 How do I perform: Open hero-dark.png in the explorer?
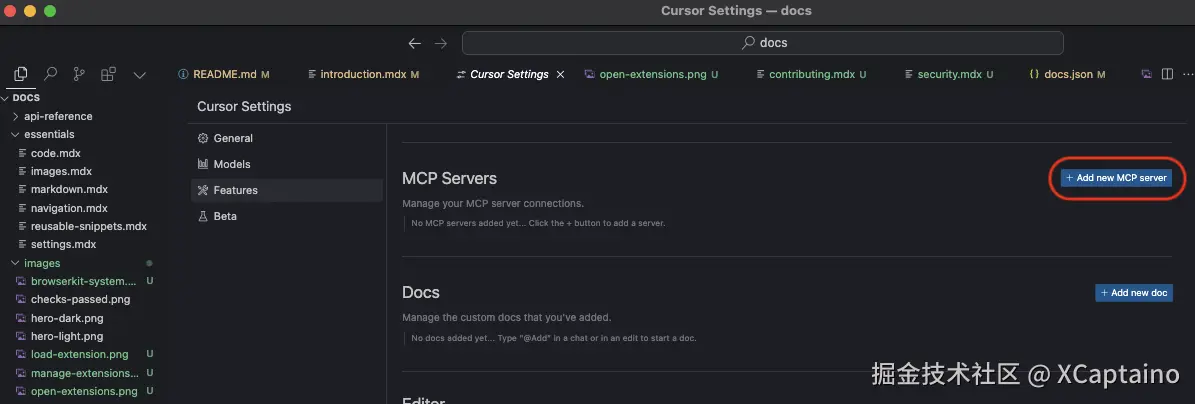click(x=67, y=318)
